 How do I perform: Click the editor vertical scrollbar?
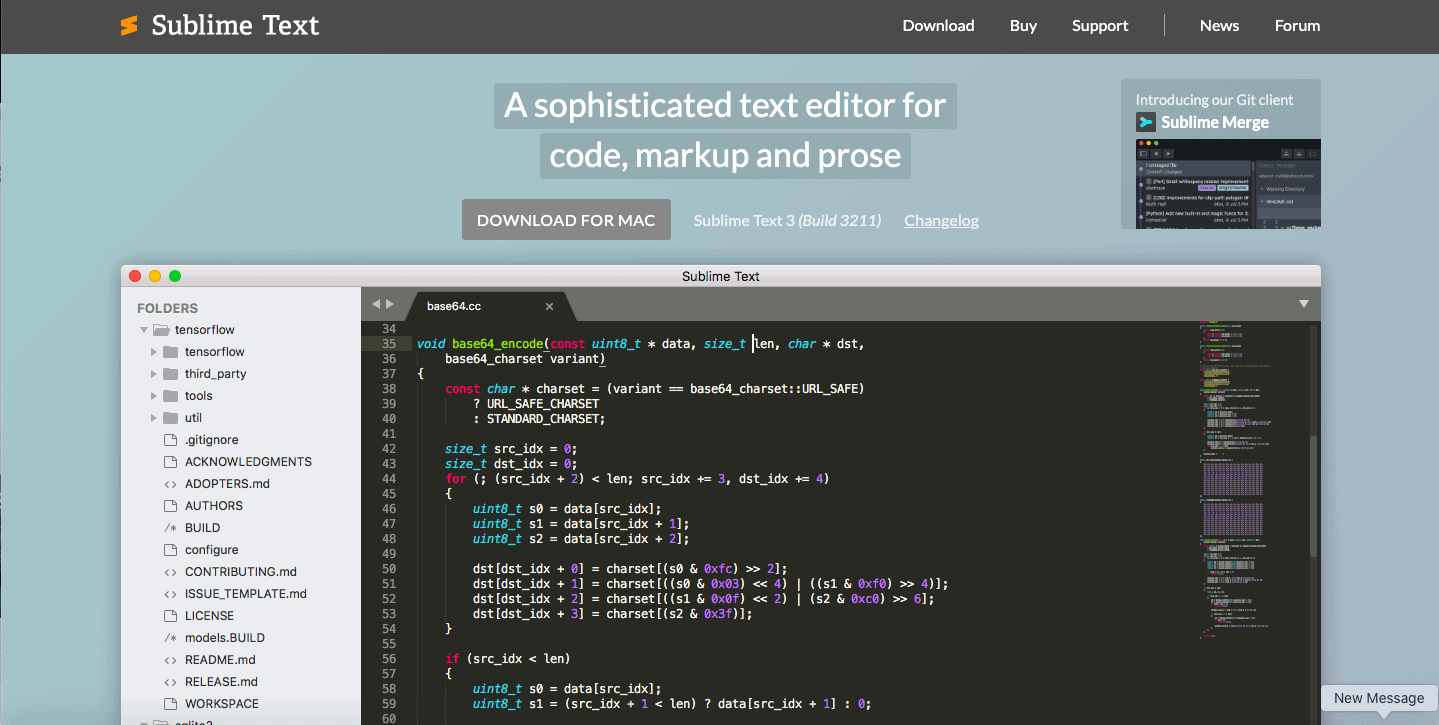tap(1315, 497)
